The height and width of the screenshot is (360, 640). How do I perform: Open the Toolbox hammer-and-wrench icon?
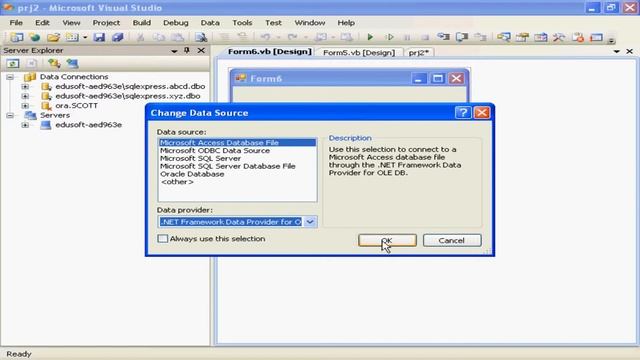click(559, 38)
